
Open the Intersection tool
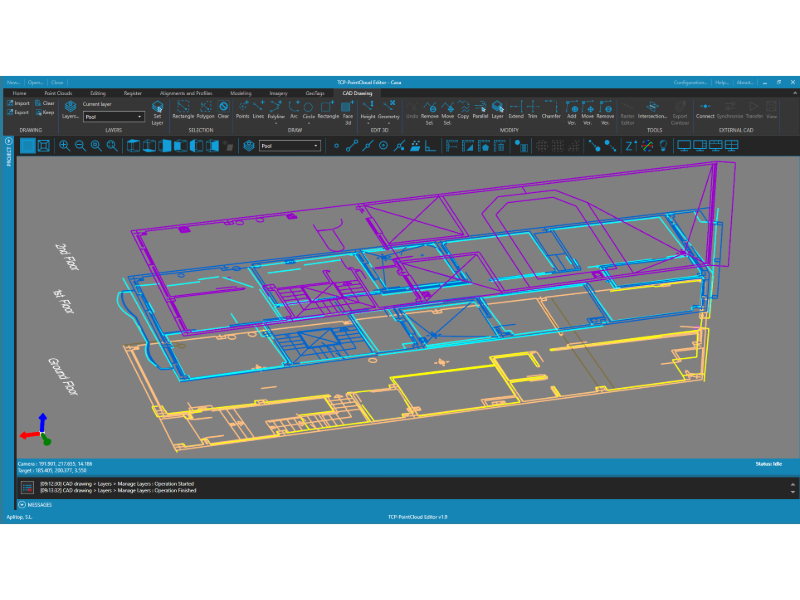[x=652, y=110]
